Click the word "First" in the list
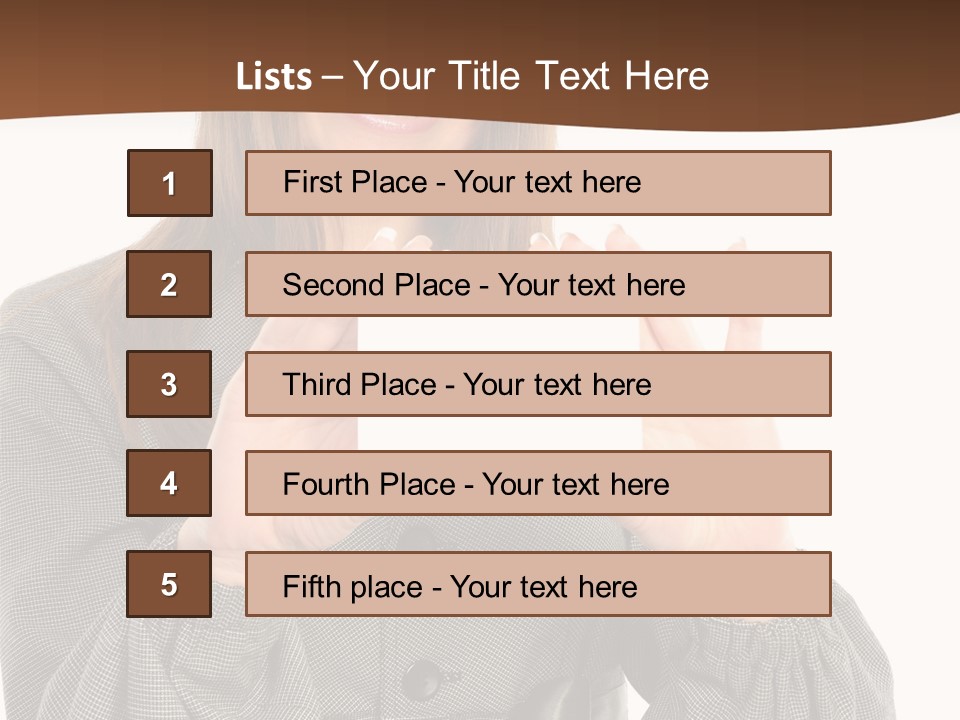The height and width of the screenshot is (720, 960). pos(312,182)
